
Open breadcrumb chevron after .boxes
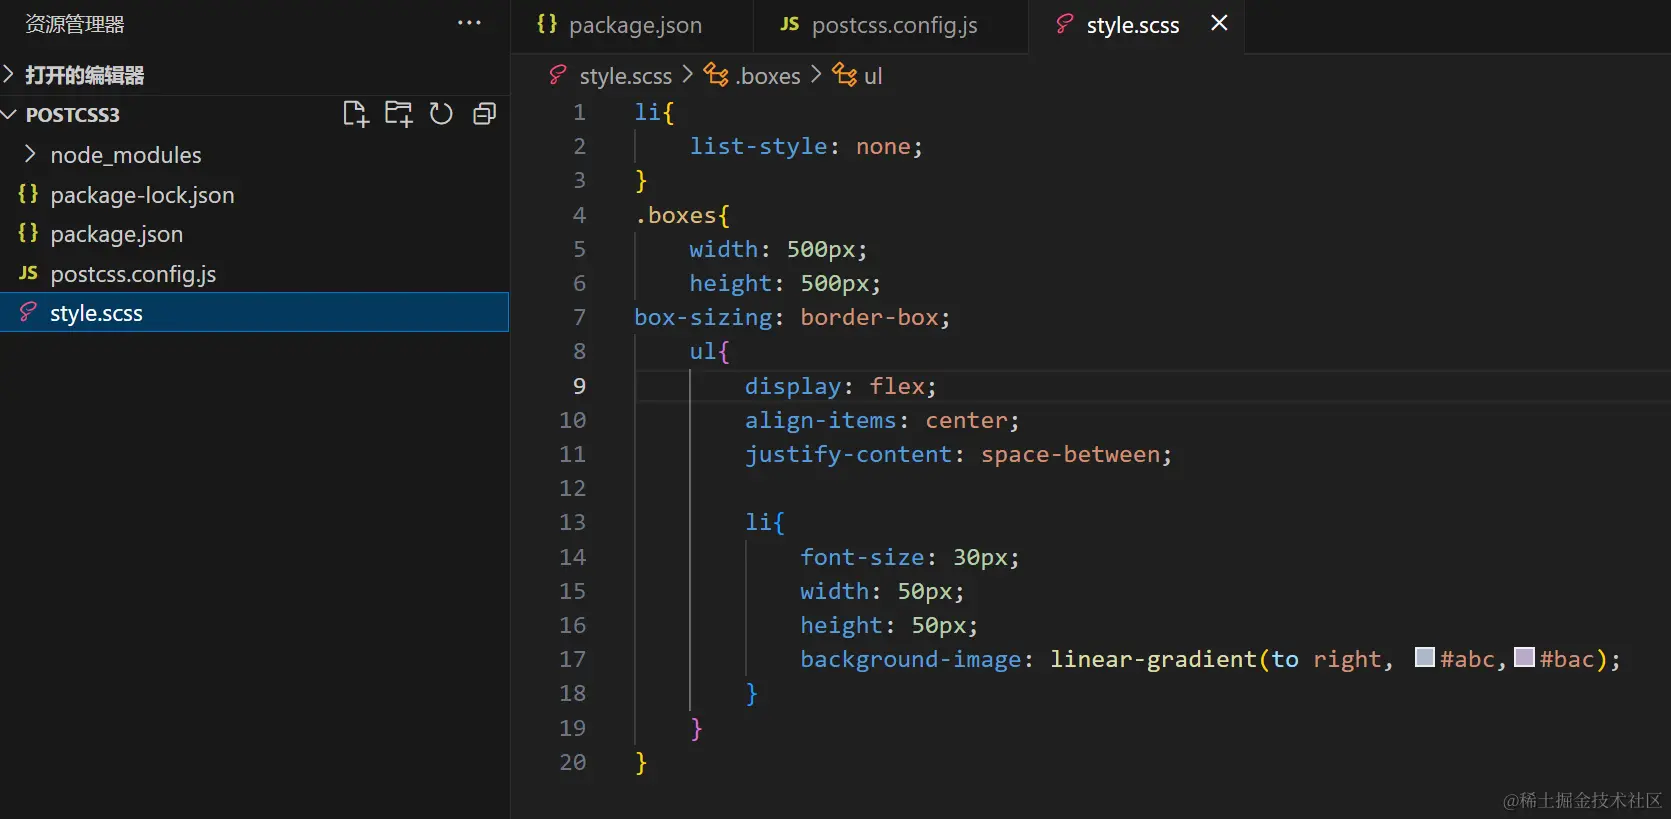(x=816, y=75)
